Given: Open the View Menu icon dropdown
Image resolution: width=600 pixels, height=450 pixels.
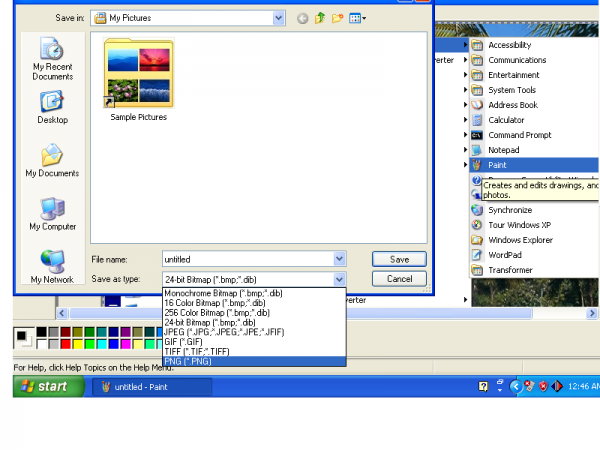Looking at the screenshot, I should pyautogui.click(x=357, y=18).
